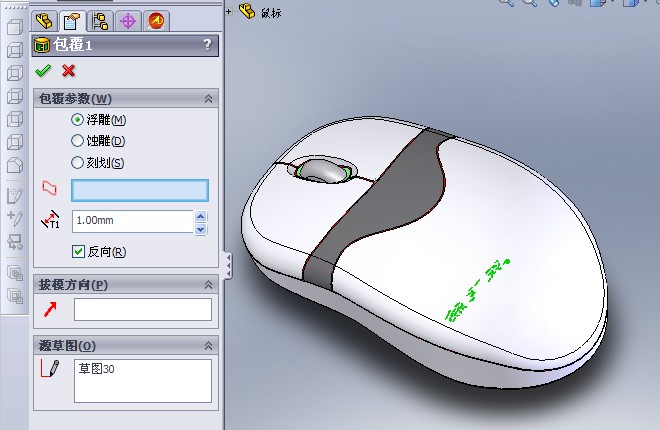Select 草图30 in the source sketch list
Image resolution: width=660 pixels, height=430 pixels.
point(96,369)
